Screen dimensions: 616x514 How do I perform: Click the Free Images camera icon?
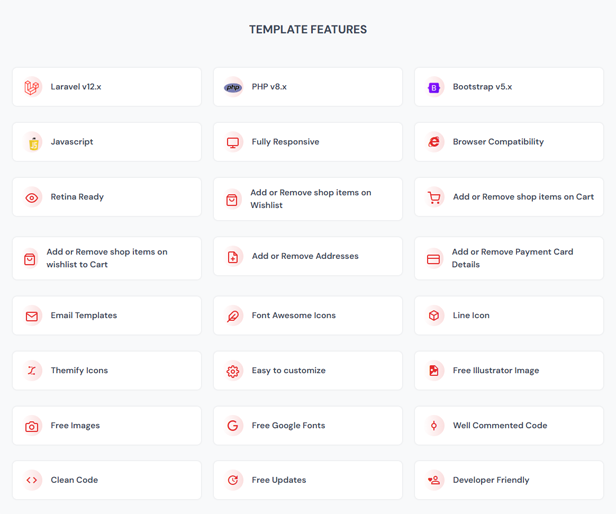click(x=32, y=425)
